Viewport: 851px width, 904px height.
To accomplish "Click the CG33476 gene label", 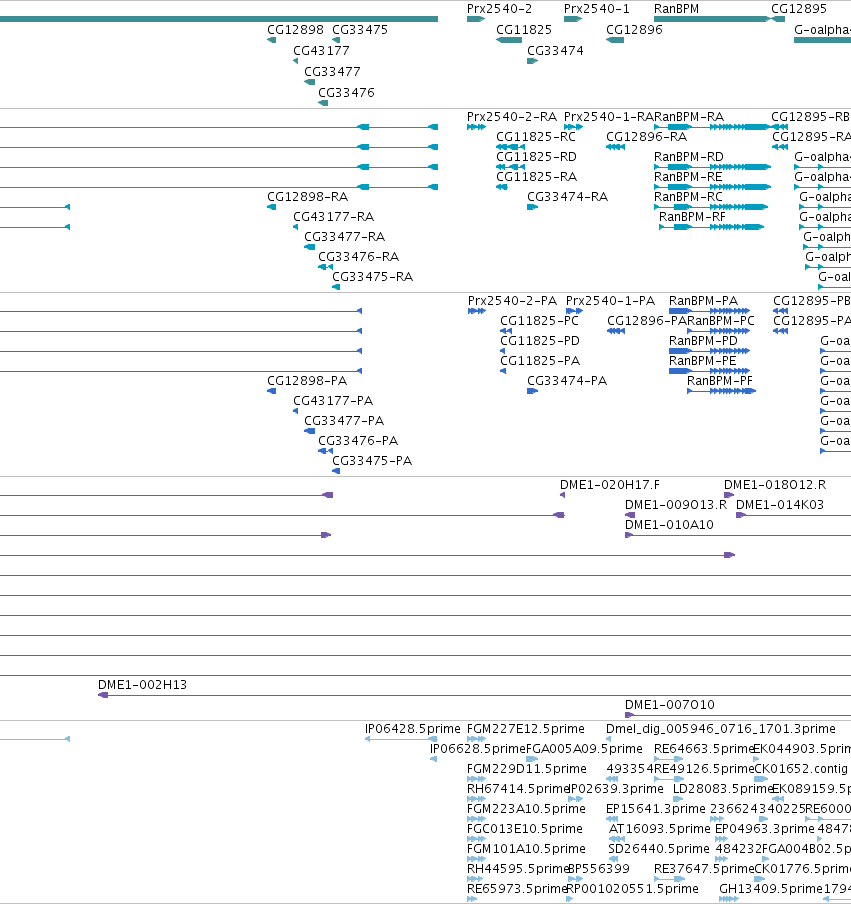I will click(x=347, y=92).
